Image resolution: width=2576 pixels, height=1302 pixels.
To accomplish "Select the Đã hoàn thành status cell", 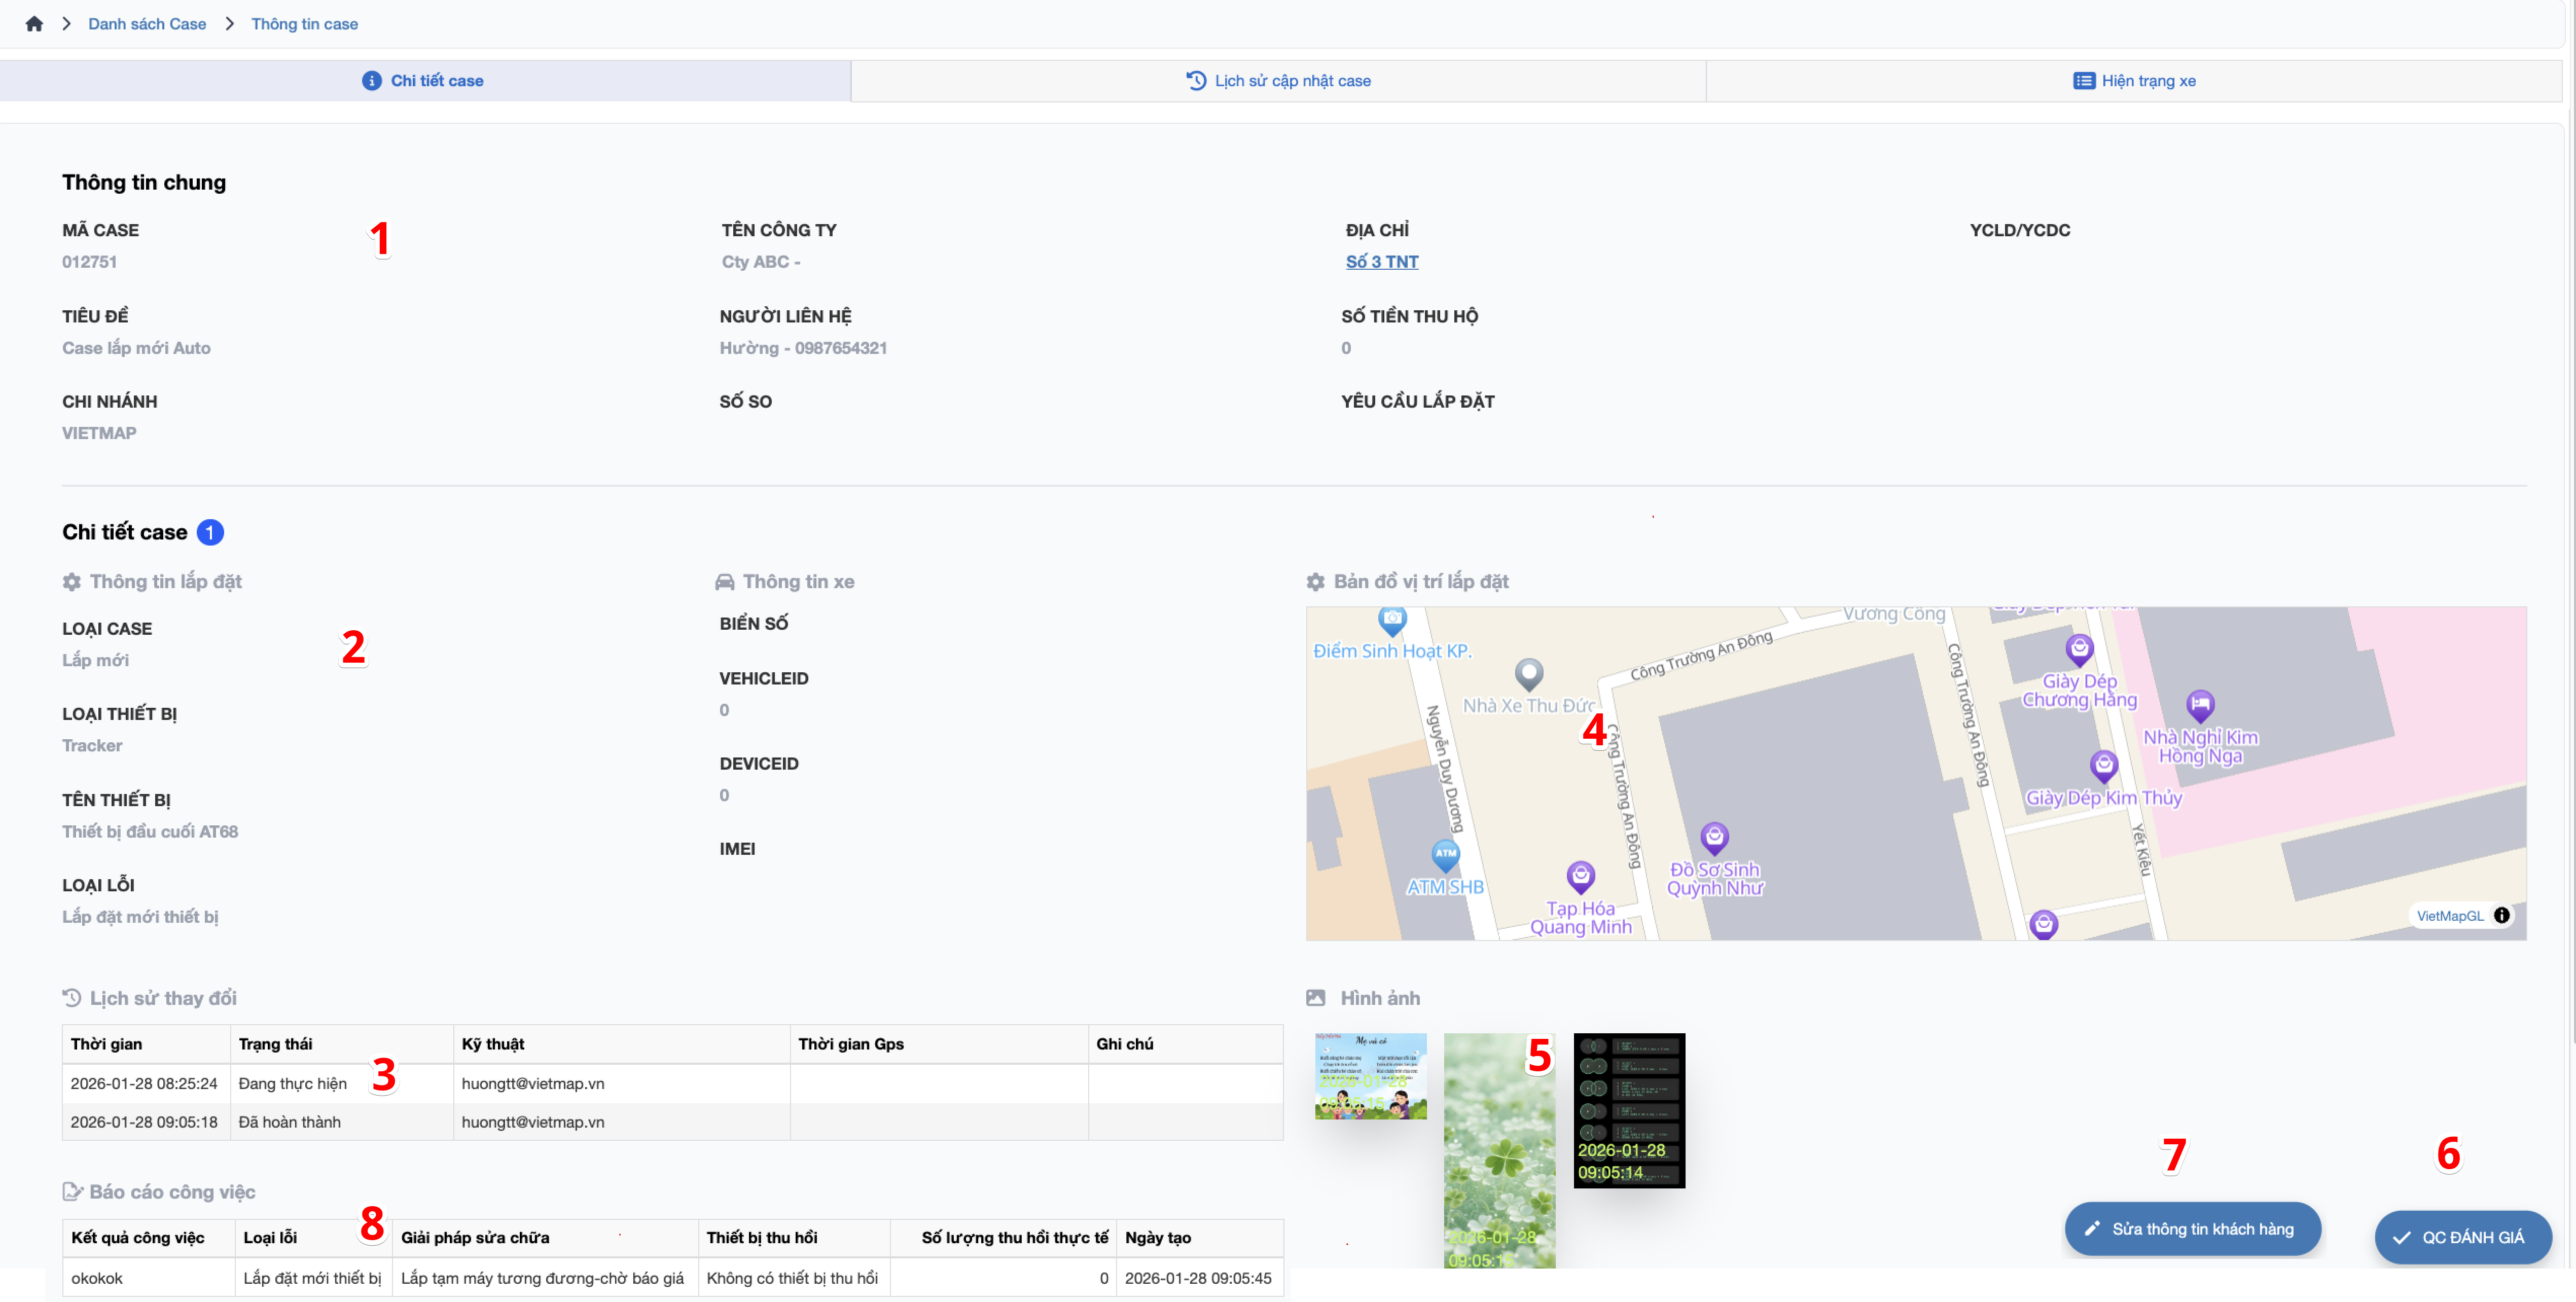I will click(x=341, y=1121).
